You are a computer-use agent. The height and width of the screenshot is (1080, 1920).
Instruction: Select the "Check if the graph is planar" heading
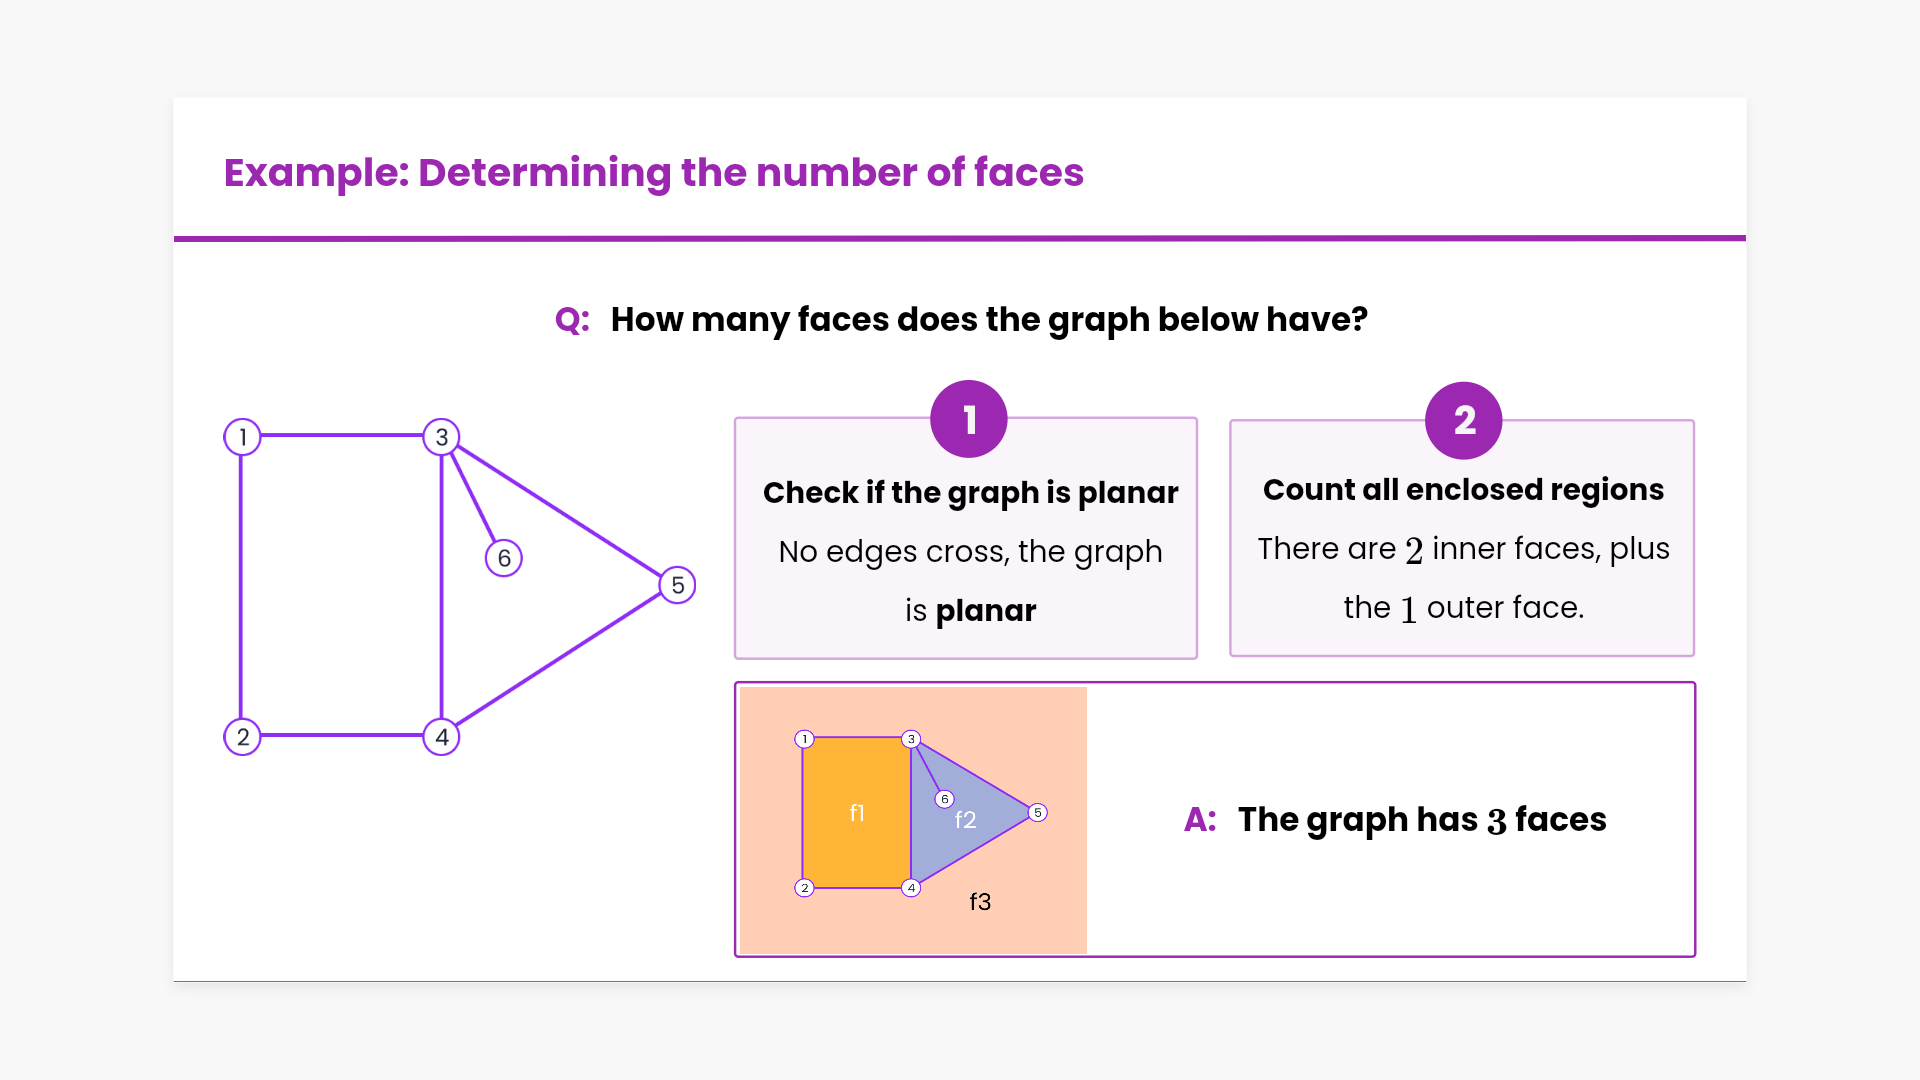[x=970, y=492]
